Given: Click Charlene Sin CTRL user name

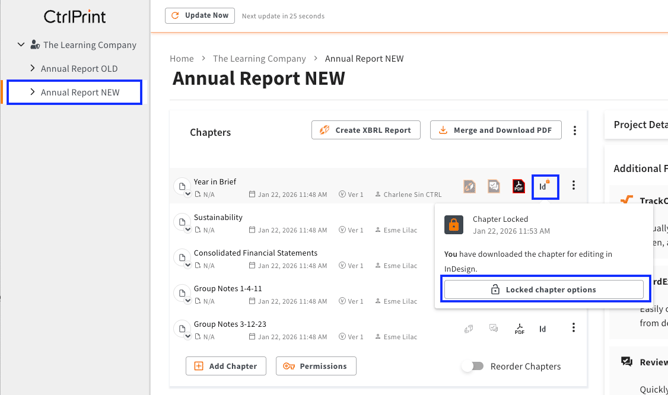Looking at the screenshot, I should (x=412, y=194).
